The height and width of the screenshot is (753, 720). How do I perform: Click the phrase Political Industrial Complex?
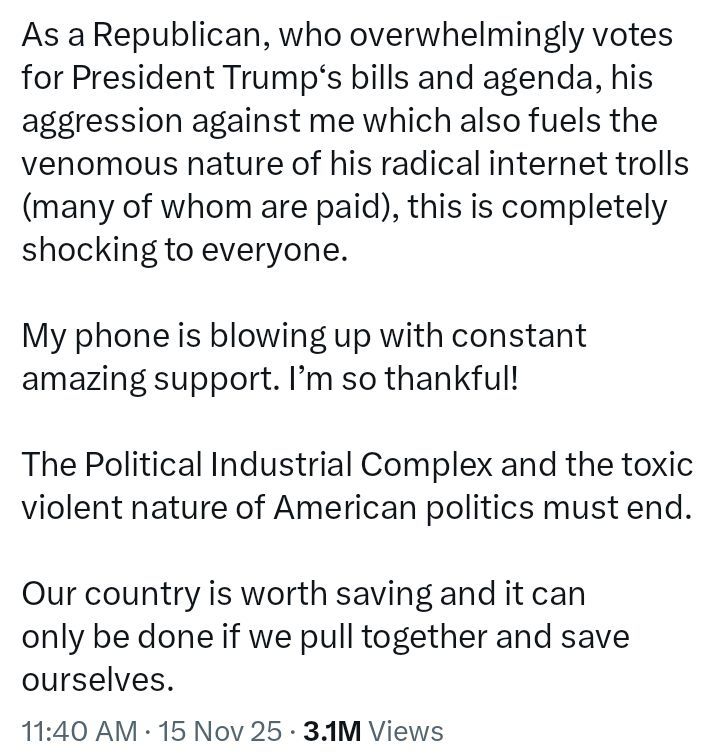tap(289, 465)
